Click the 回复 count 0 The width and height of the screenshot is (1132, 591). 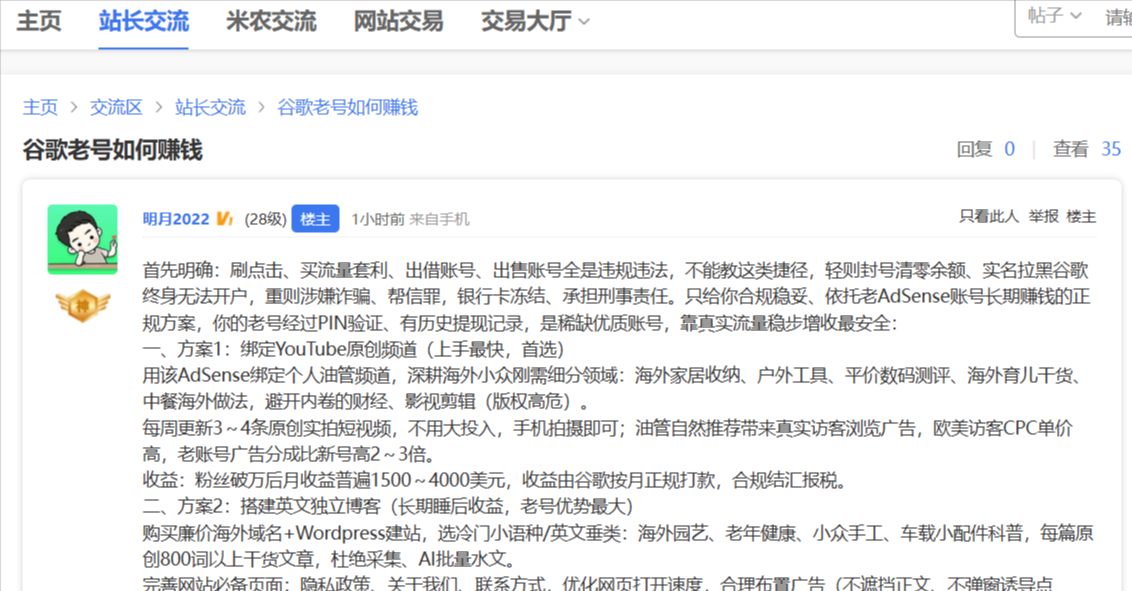pyautogui.click(x=1009, y=149)
